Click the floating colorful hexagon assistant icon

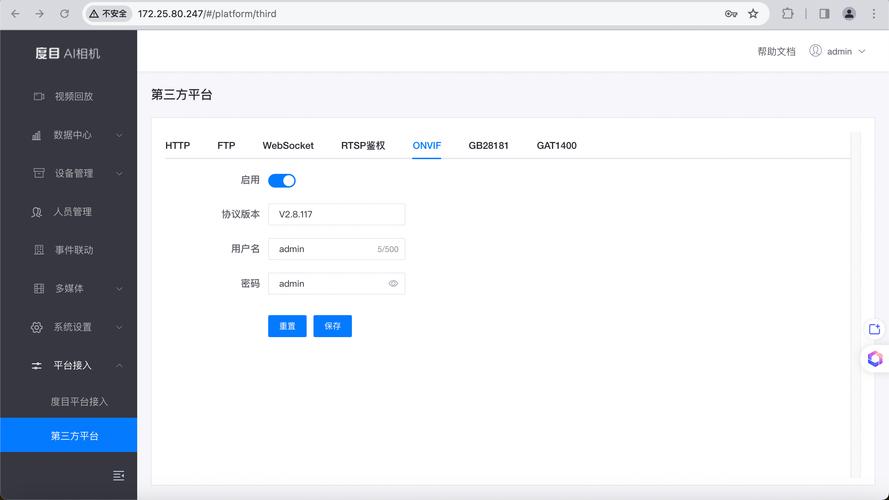875,358
